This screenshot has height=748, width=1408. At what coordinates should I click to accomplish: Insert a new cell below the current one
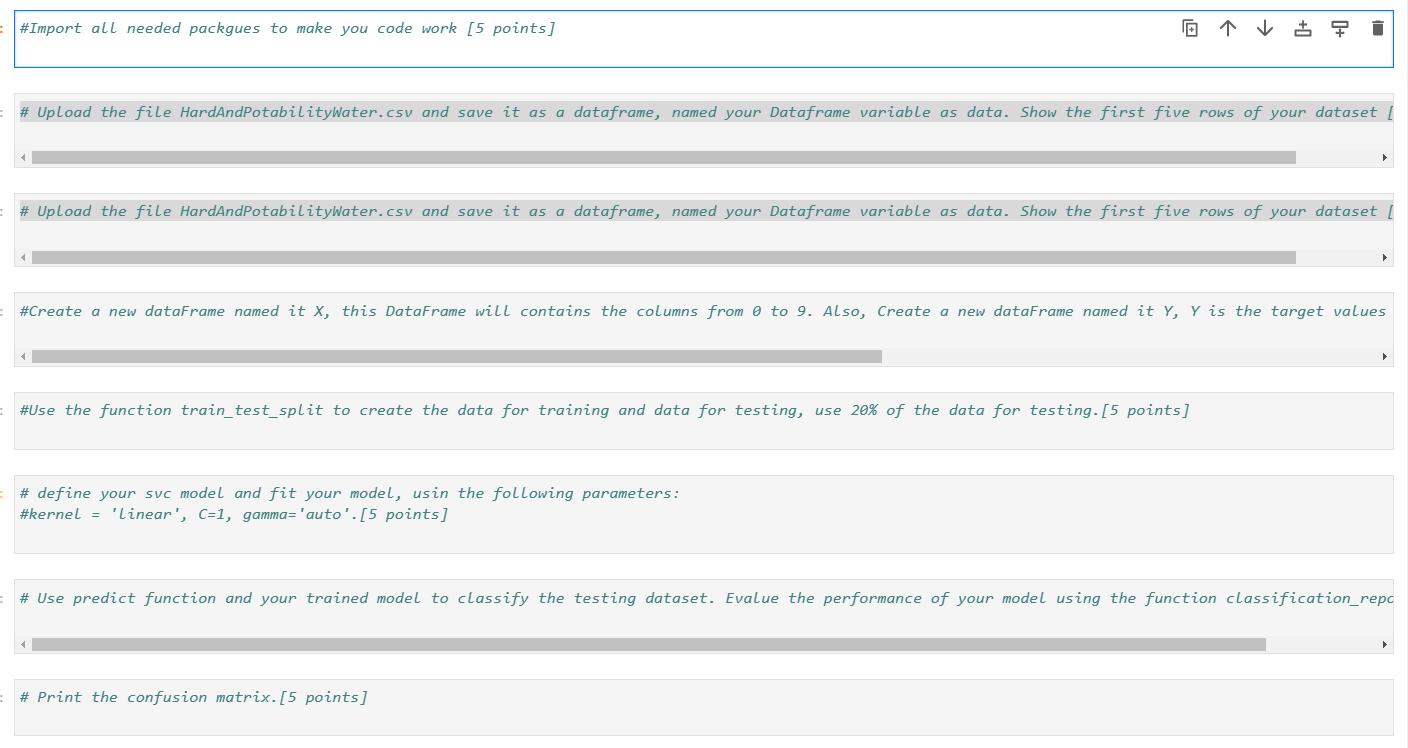1339,28
